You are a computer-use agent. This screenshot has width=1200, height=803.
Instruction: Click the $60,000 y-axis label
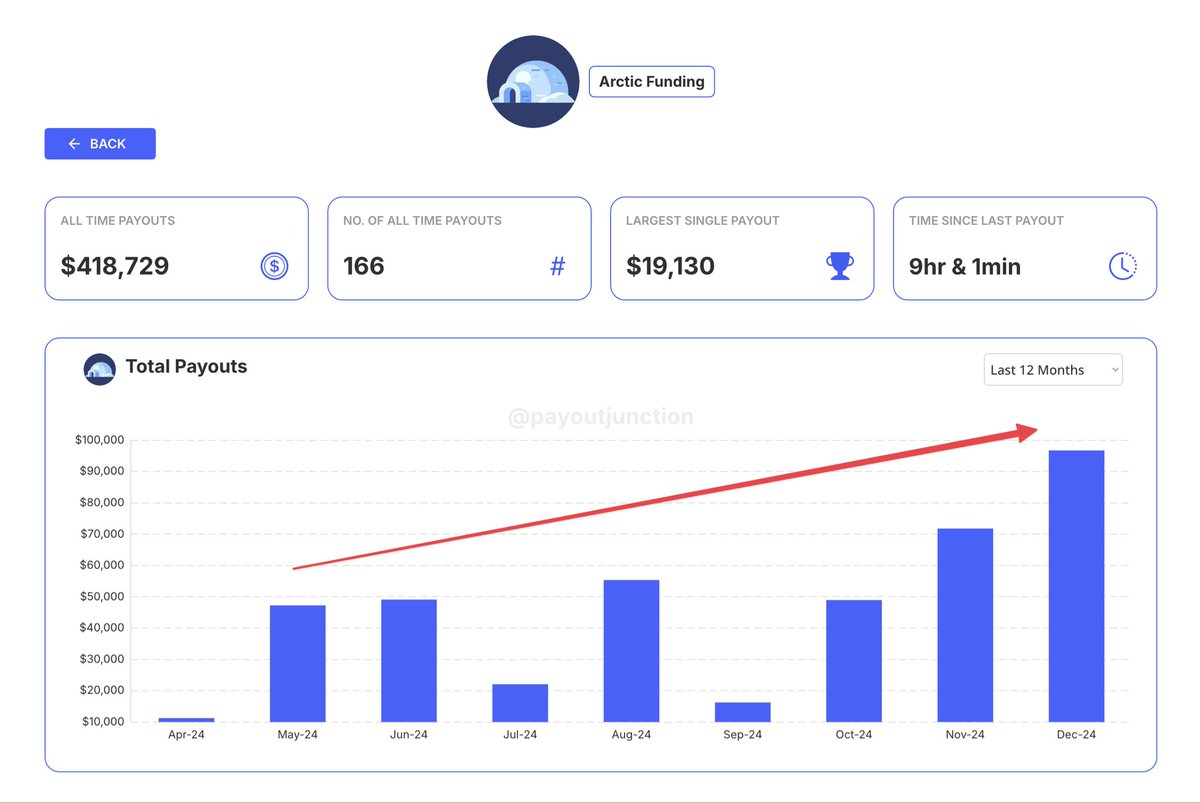click(x=102, y=565)
